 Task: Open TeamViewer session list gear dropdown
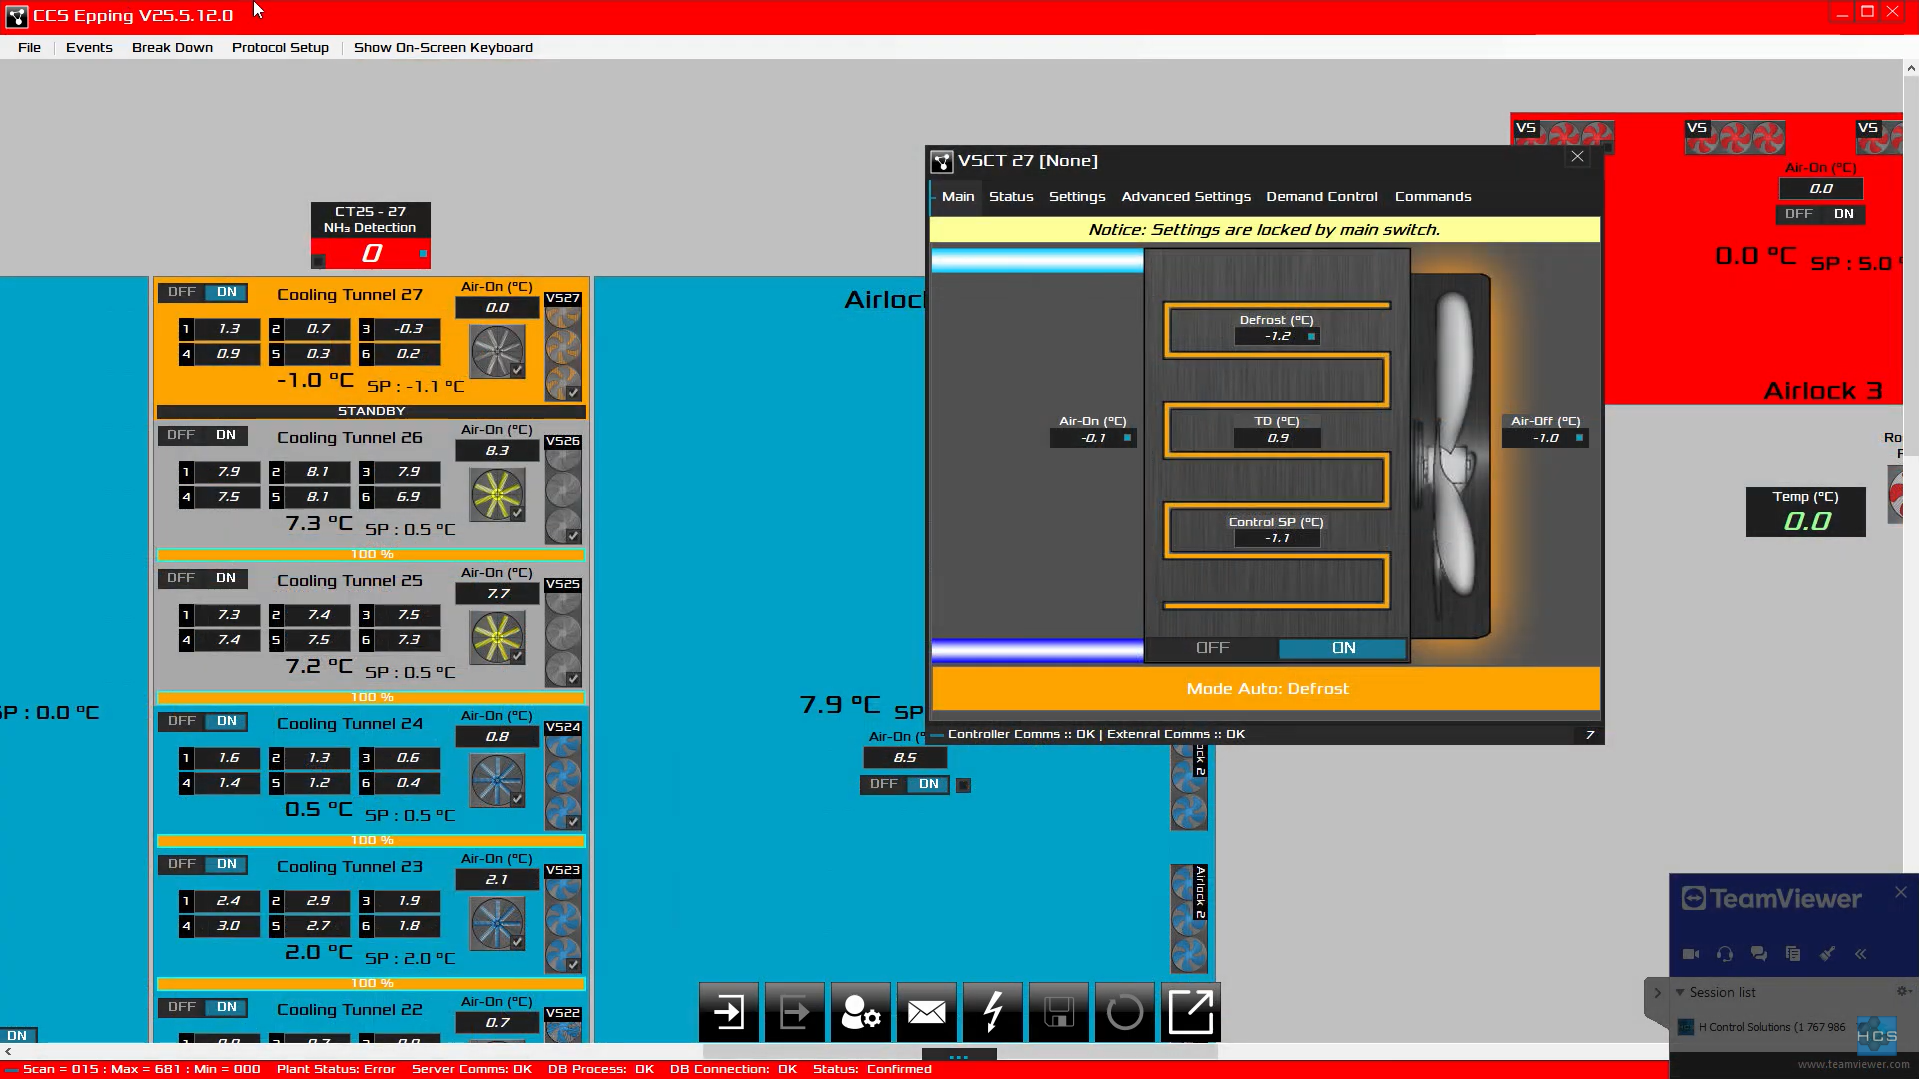click(1903, 991)
